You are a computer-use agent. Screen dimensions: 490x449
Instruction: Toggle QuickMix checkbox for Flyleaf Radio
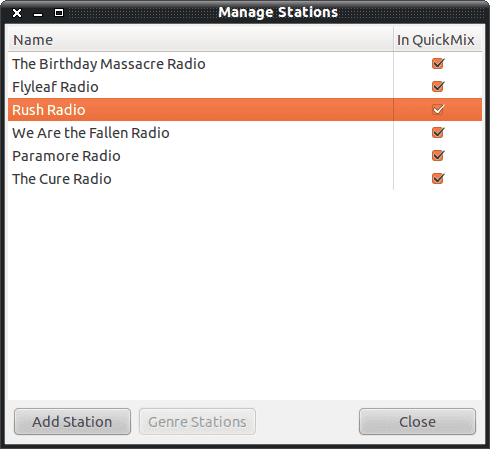(x=438, y=86)
